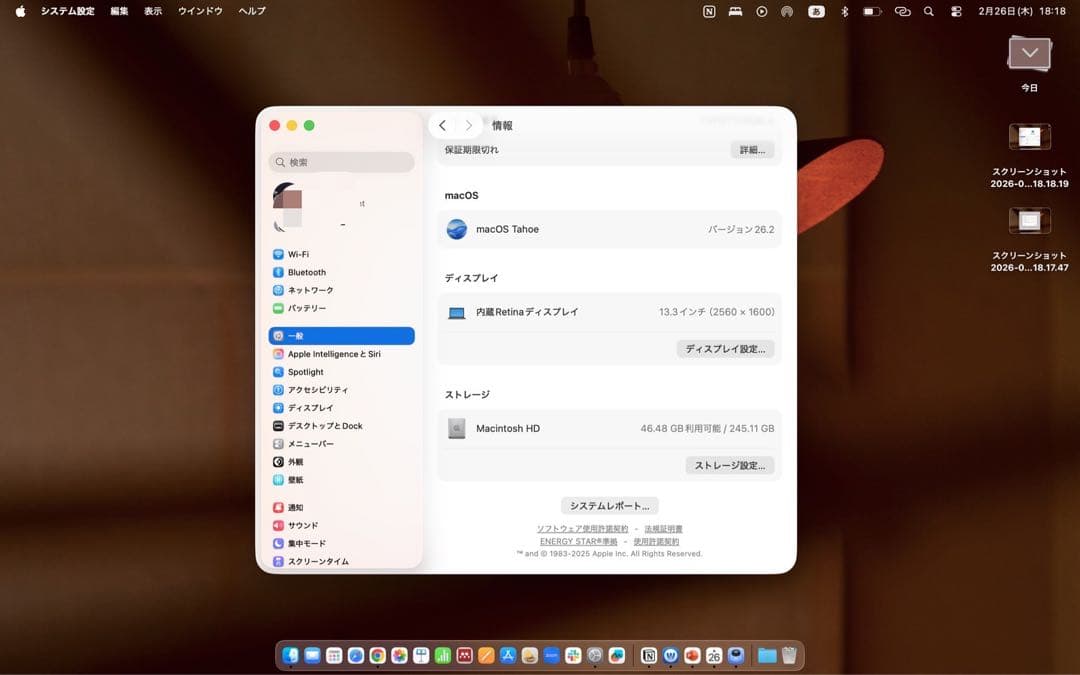This screenshot has height=675, width=1080.
Task: Select メニューバー in the sidebar
Action: (341, 444)
